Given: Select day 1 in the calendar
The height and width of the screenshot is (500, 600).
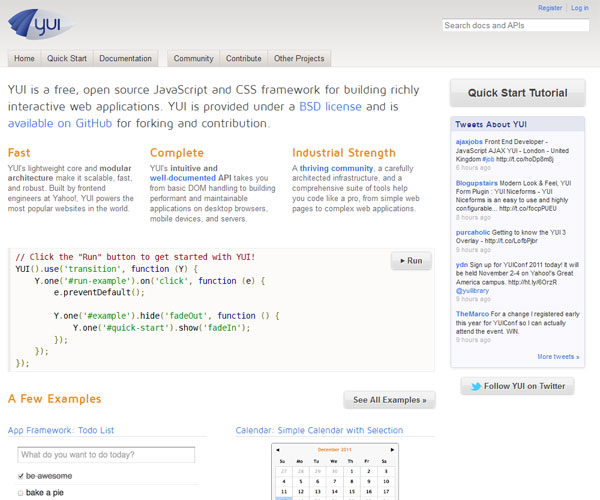Looking at the screenshot, I should pos(352,472).
